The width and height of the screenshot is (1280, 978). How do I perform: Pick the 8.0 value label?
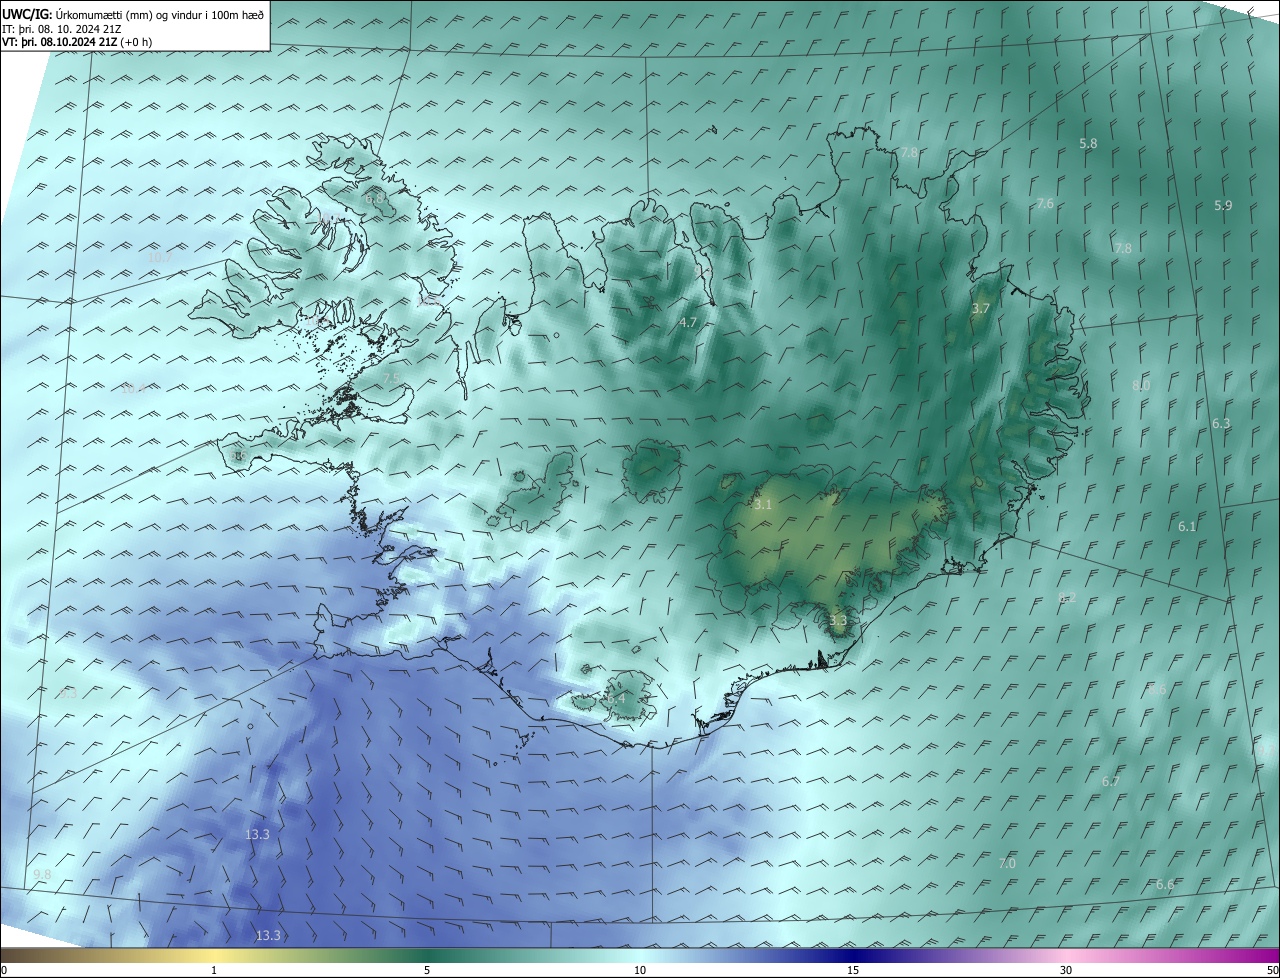[1141, 385]
